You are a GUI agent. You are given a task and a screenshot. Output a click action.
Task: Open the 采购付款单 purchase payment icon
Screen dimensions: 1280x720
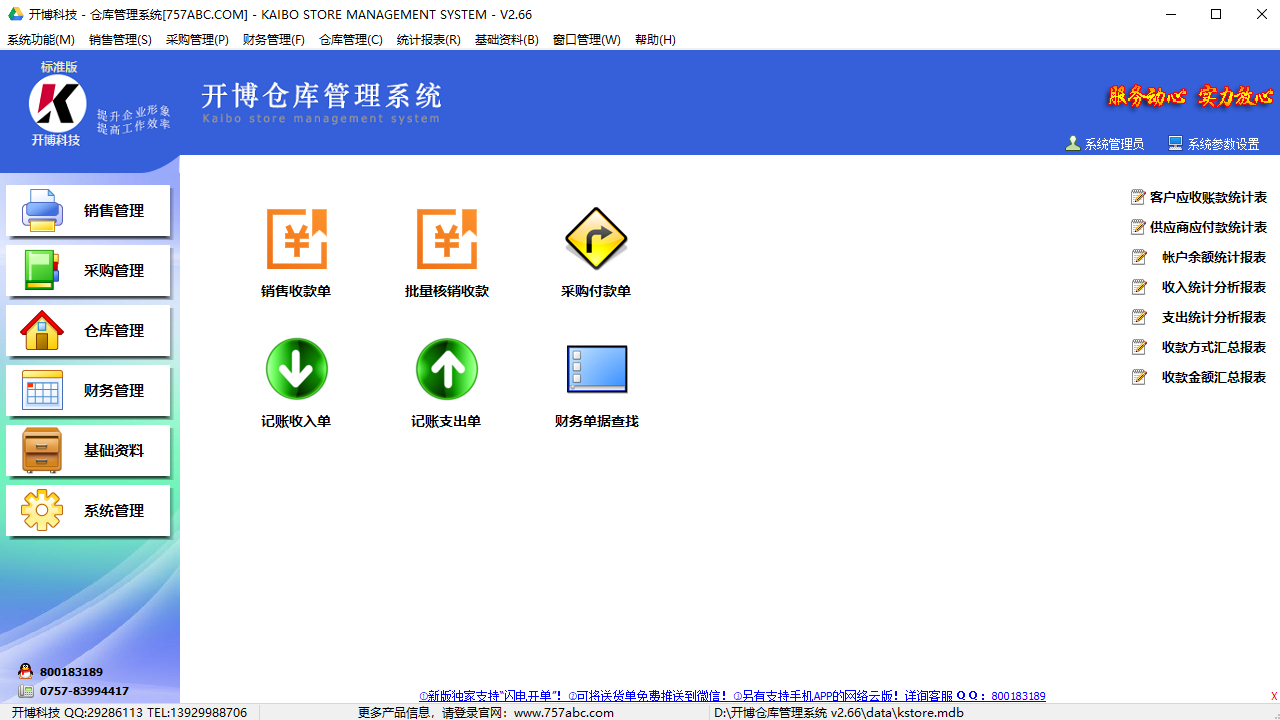click(596, 252)
